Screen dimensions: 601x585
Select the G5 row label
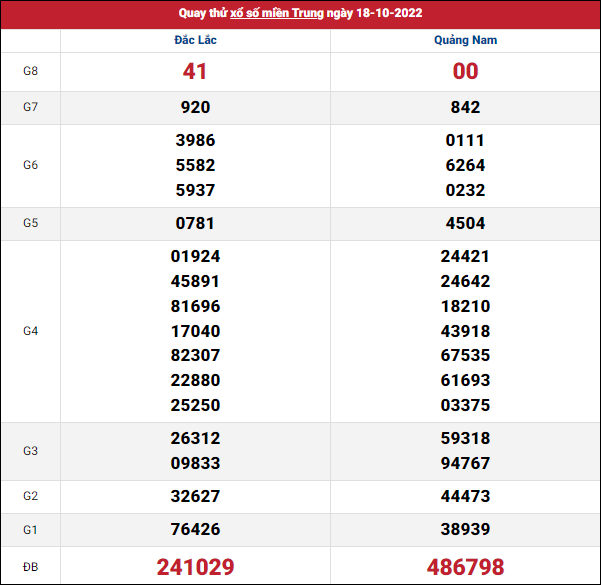pyautogui.click(x=30, y=223)
